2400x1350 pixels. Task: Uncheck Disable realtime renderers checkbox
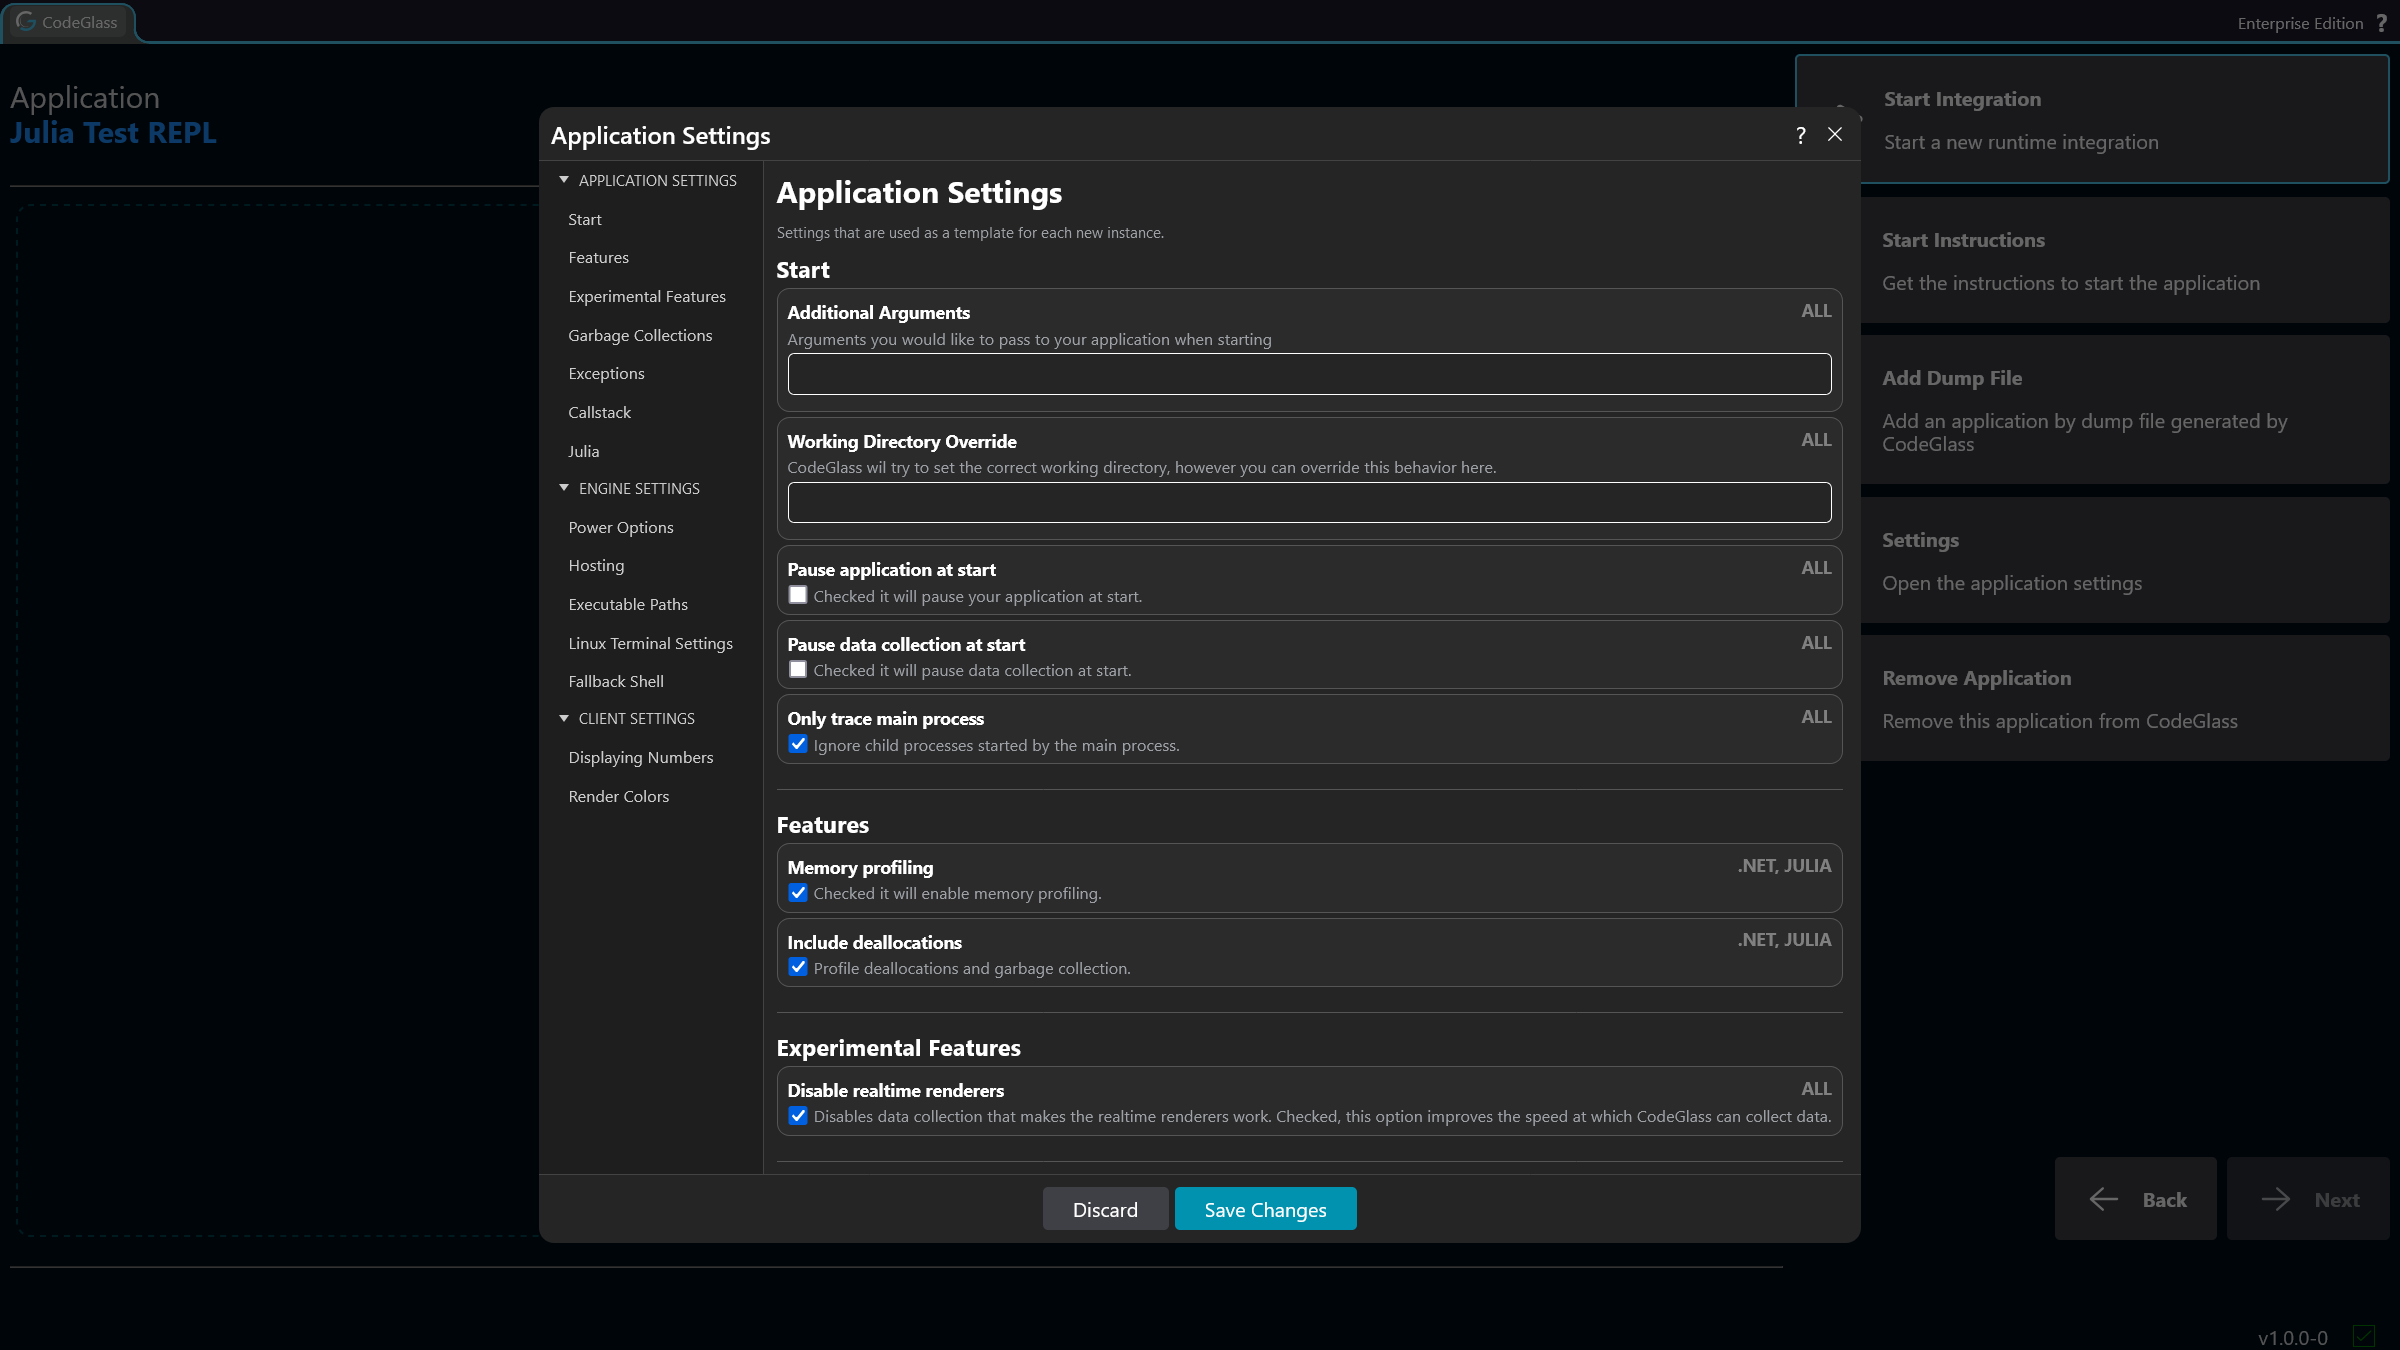pyautogui.click(x=798, y=1115)
